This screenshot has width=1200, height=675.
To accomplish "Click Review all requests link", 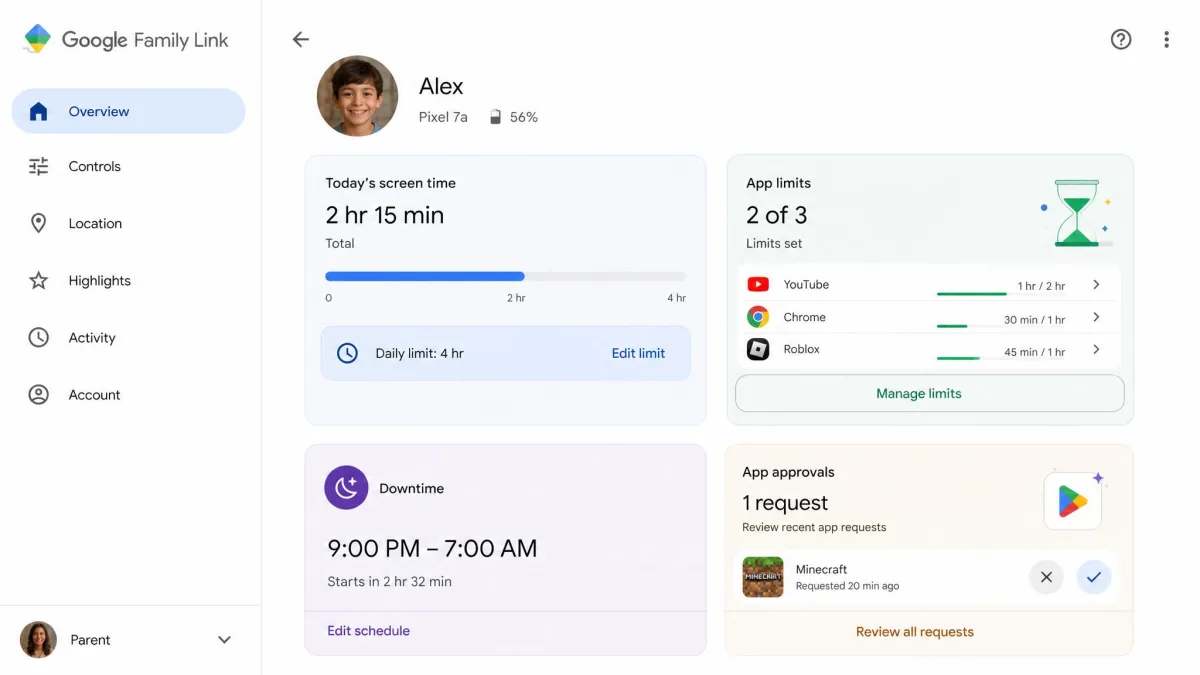I will pos(914,632).
